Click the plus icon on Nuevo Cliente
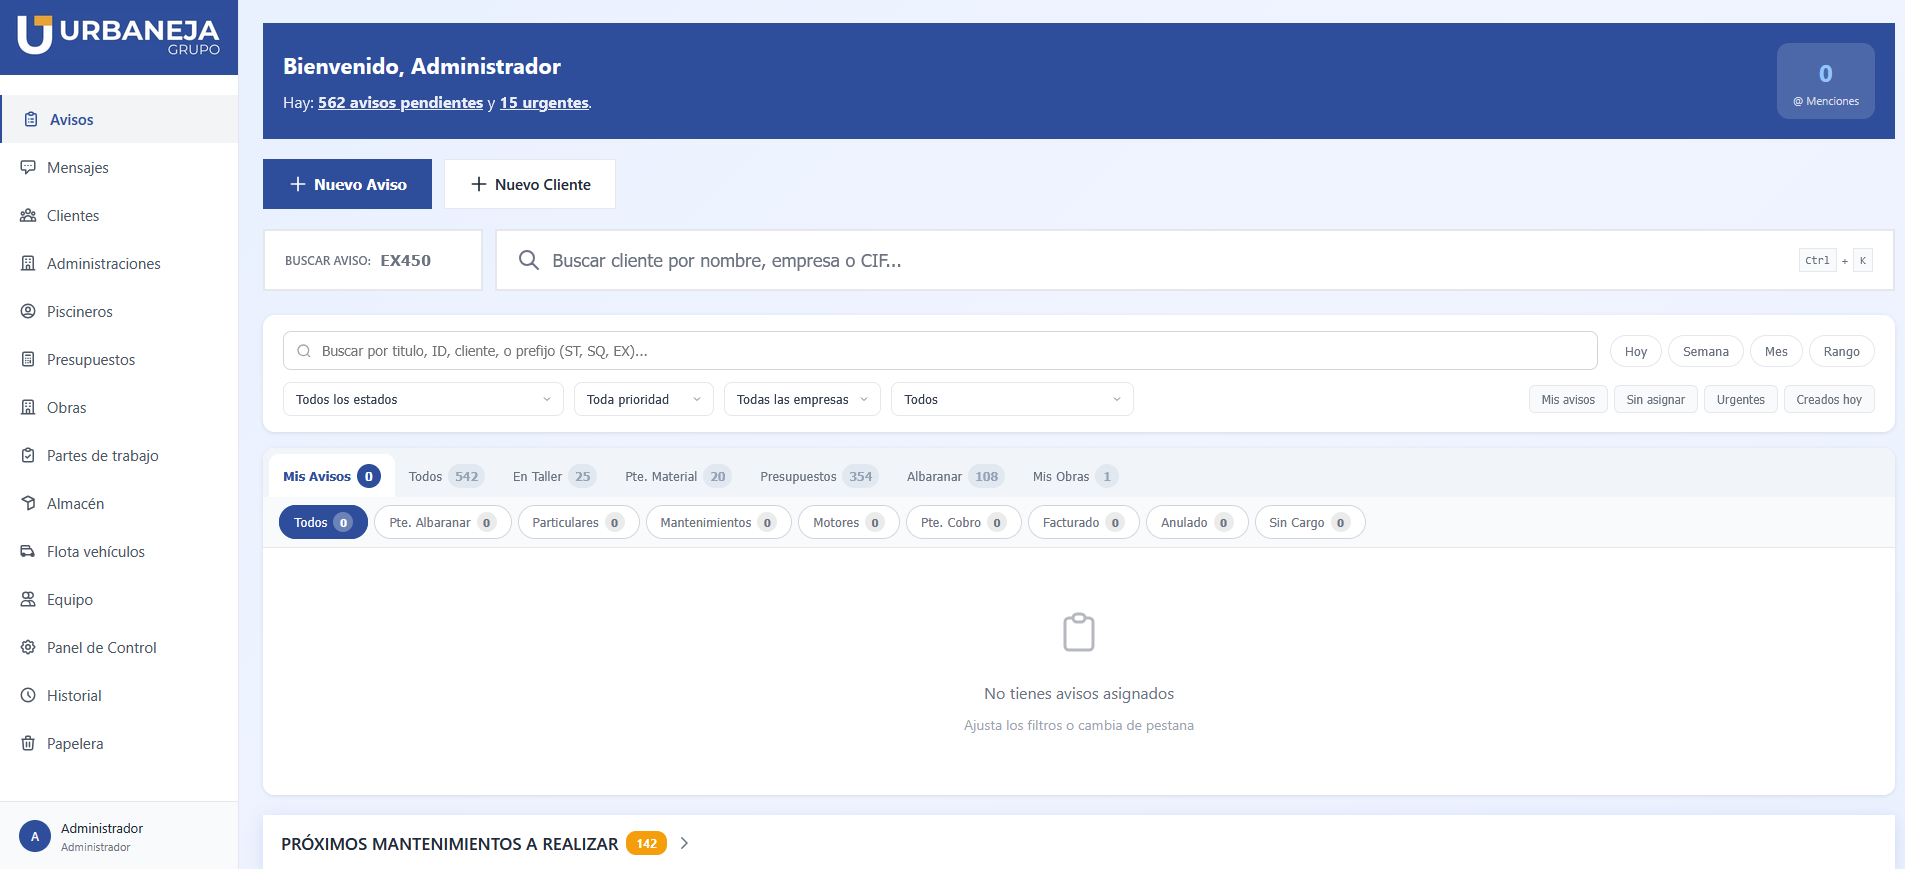The height and width of the screenshot is (869, 1905). click(x=479, y=184)
